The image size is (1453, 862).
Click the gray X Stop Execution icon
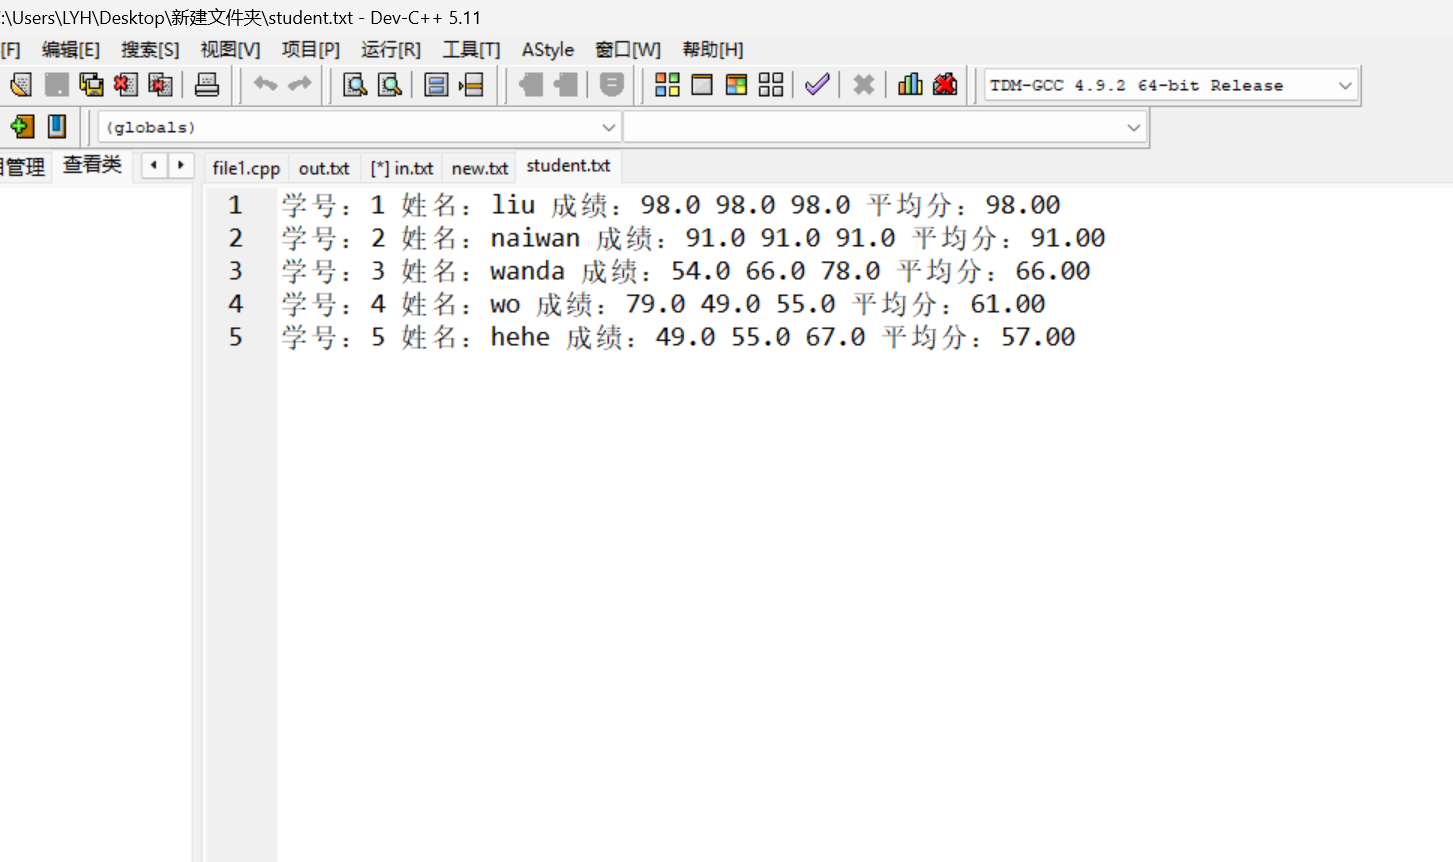tap(864, 85)
